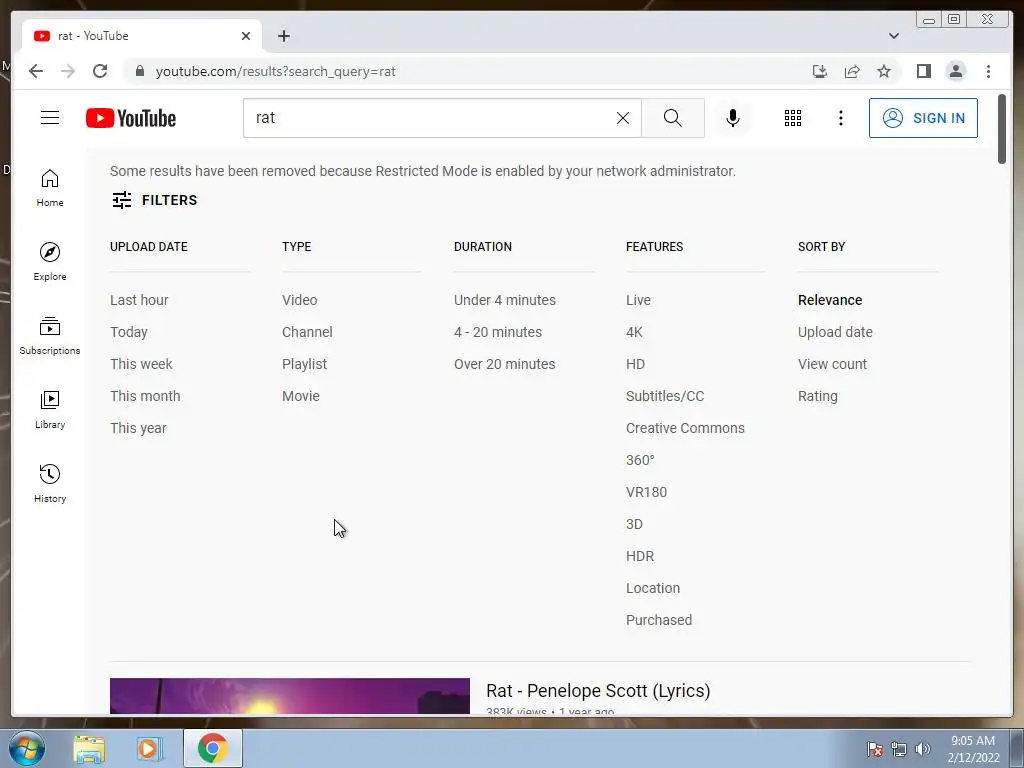Open the tab search chevron

[x=894, y=36]
